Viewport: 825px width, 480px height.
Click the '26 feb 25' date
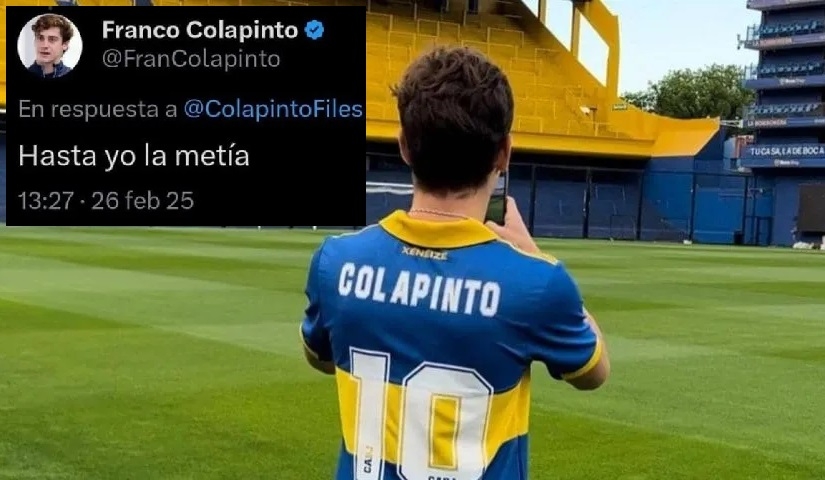coord(143,201)
